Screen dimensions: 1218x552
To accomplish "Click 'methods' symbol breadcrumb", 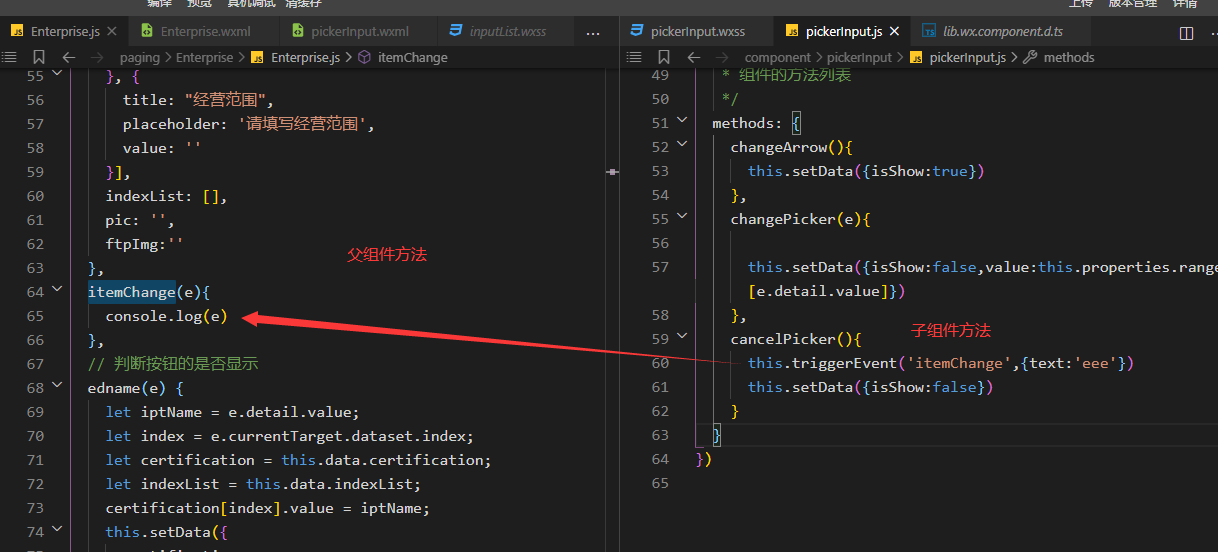I will [1058, 57].
